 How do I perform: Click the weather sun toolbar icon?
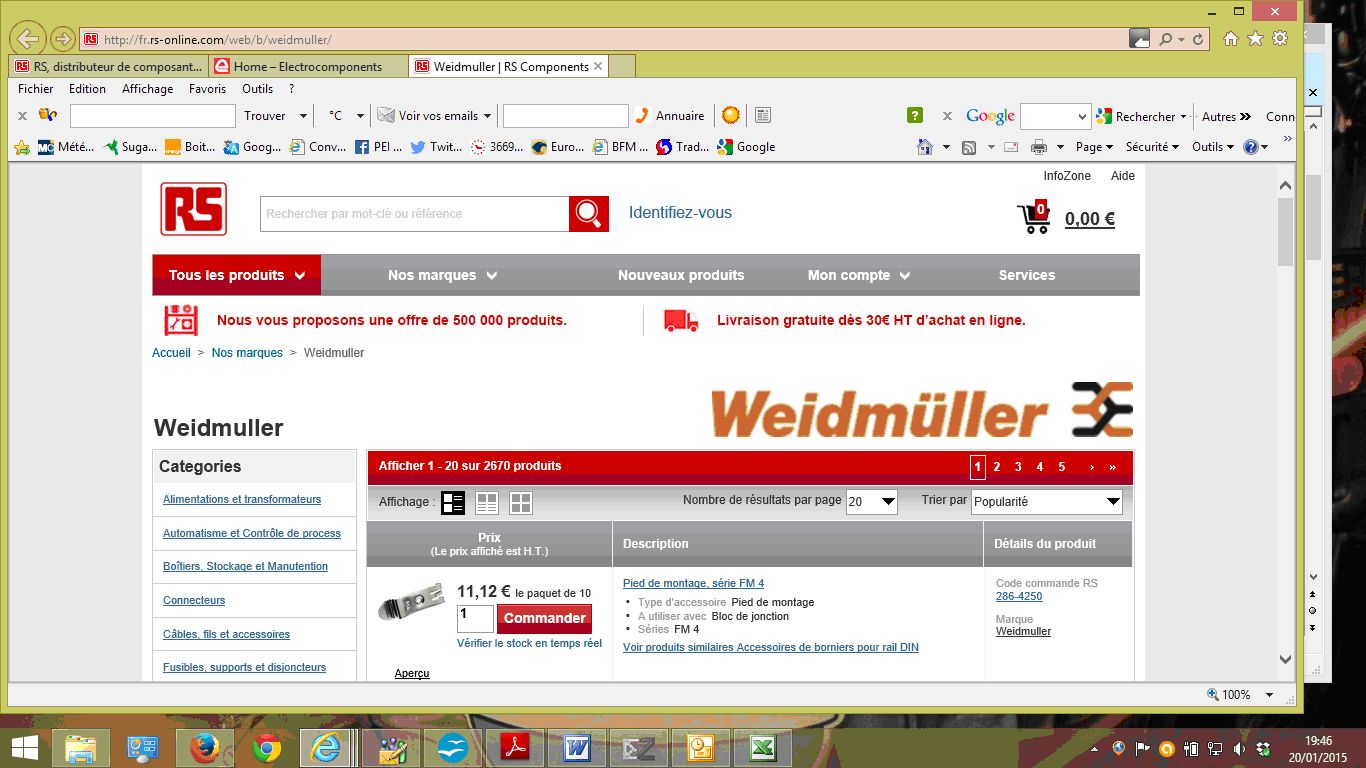[731, 116]
